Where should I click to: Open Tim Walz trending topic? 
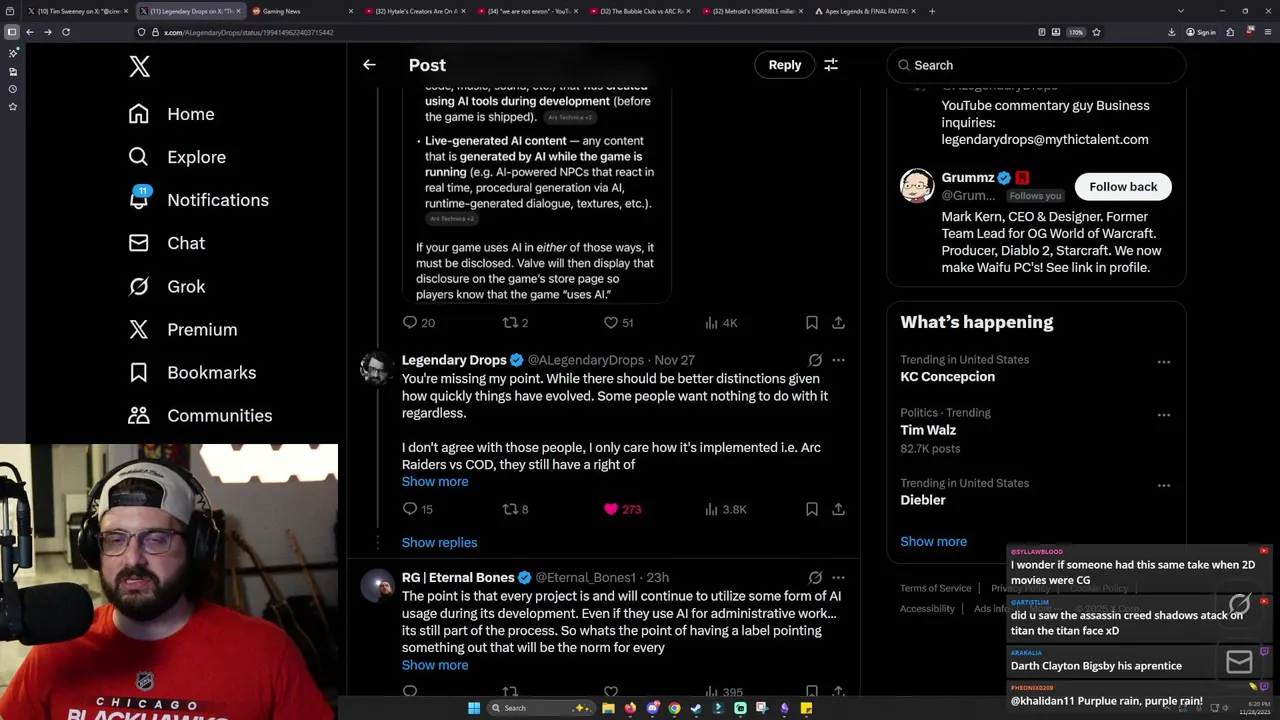click(x=928, y=430)
